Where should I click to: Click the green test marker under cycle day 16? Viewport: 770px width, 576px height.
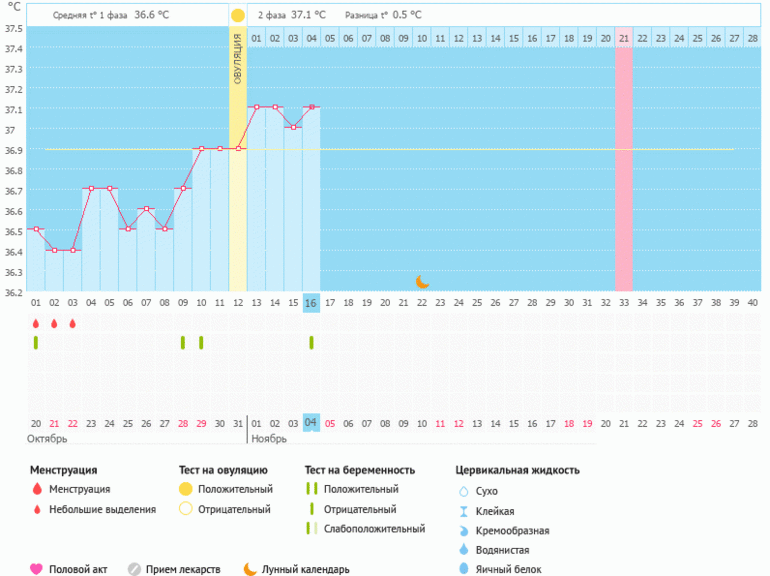[311, 343]
